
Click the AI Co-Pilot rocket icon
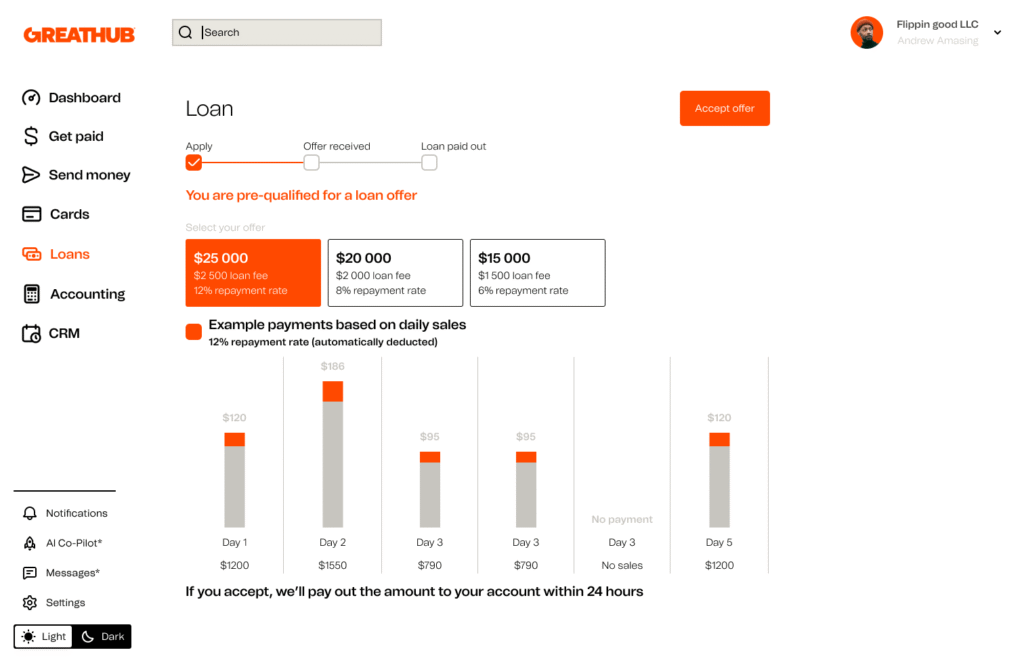coord(29,543)
